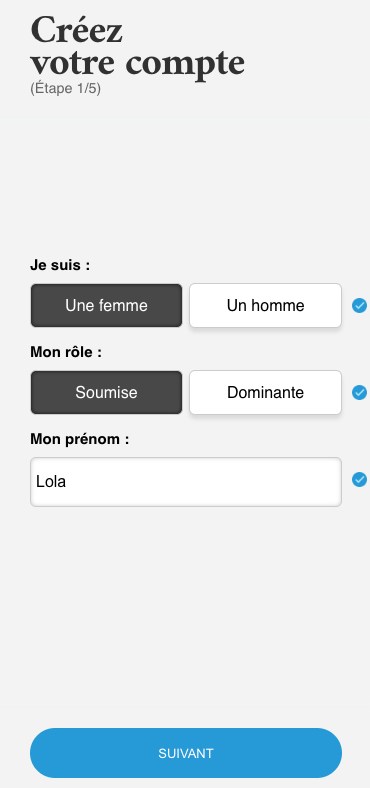Image resolution: width=370 pixels, height=788 pixels.
Task: Click the blue checkmark beside gender options
Action: tap(359, 306)
